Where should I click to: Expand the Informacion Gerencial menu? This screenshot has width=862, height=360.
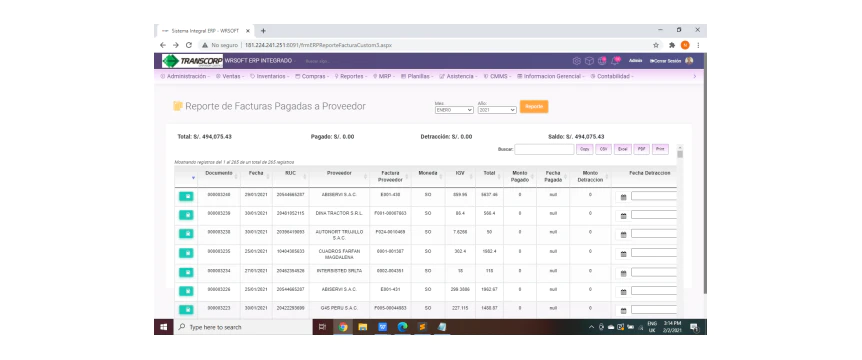pos(551,76)
